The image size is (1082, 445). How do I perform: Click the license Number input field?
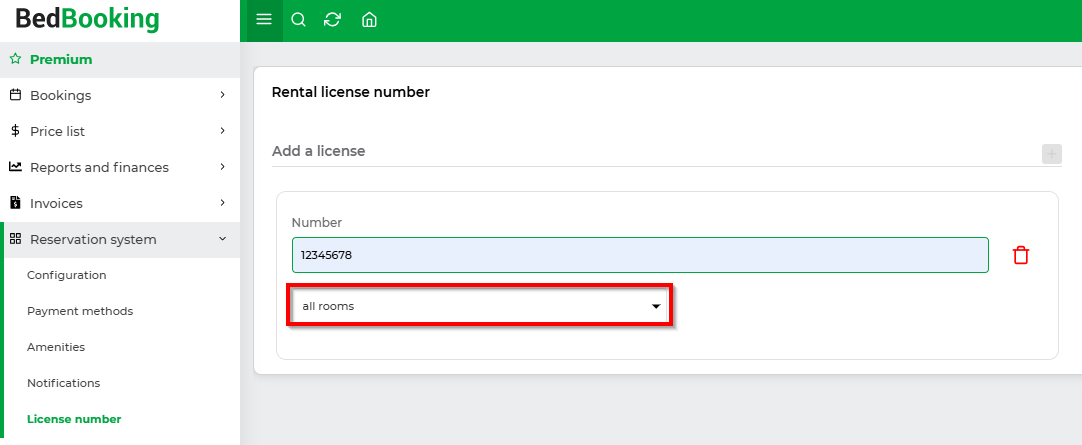(640, 255)
